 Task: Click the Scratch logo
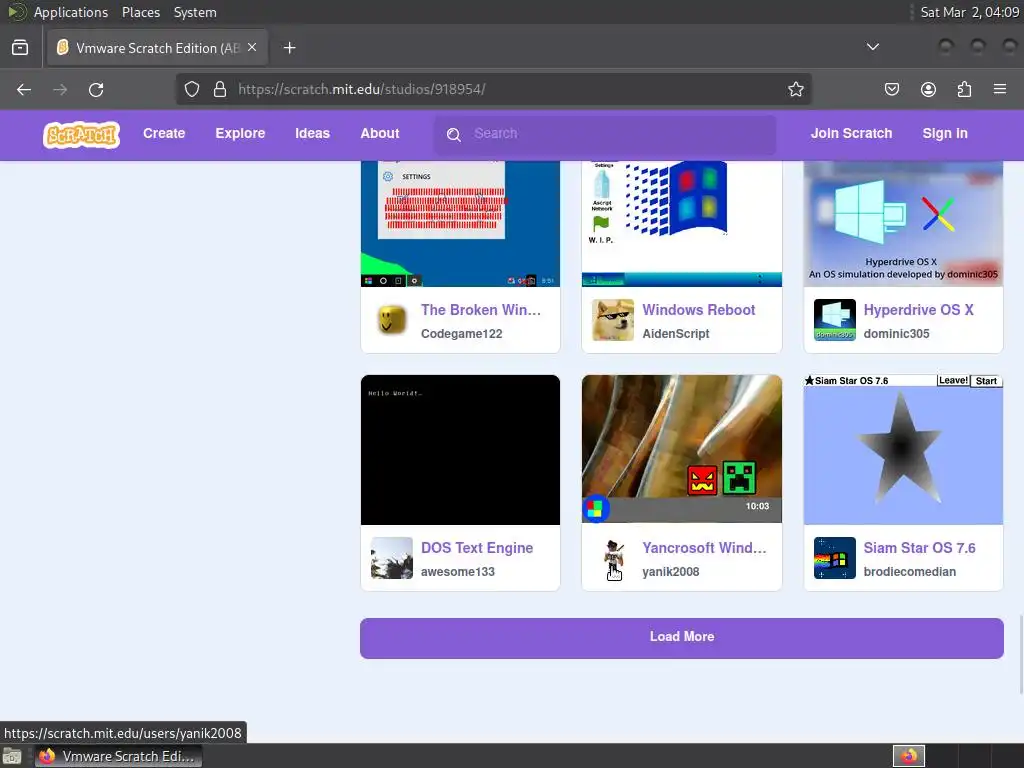pos(82,135)
